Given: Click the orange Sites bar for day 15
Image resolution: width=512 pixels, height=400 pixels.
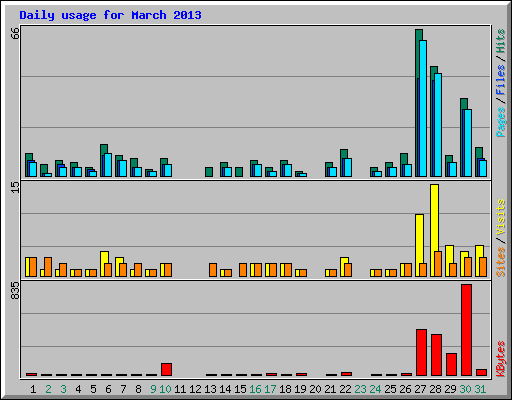Looking at the screenshot, I should point(243,270).
